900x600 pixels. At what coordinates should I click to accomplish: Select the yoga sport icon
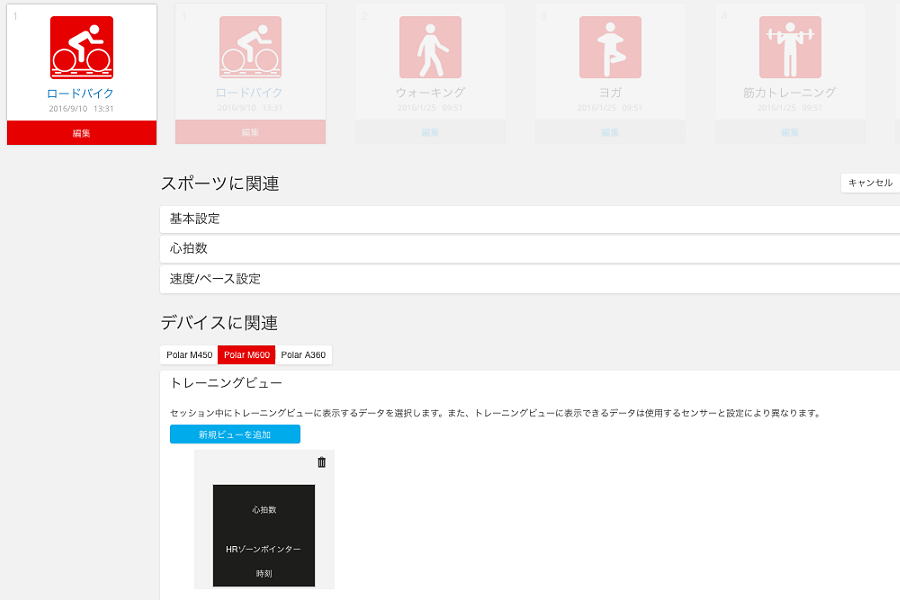pyautogui.click(x=610, y=47)
